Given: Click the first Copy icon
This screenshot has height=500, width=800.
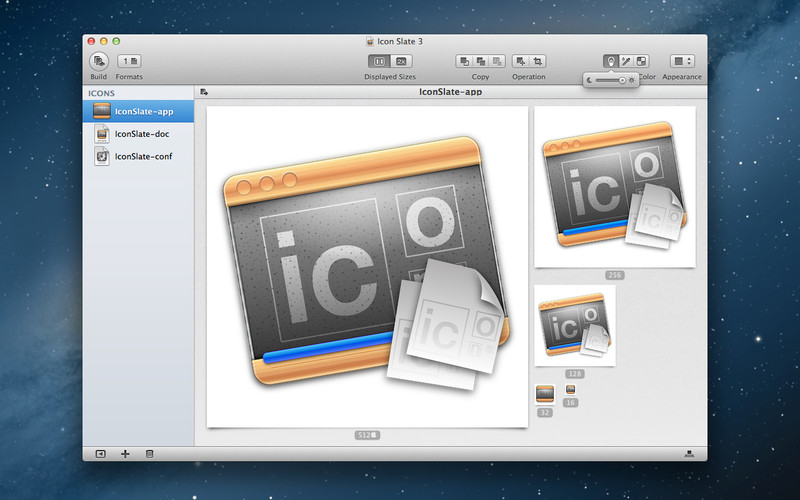Looking at the screenshot, I should (x=464, y=61).
